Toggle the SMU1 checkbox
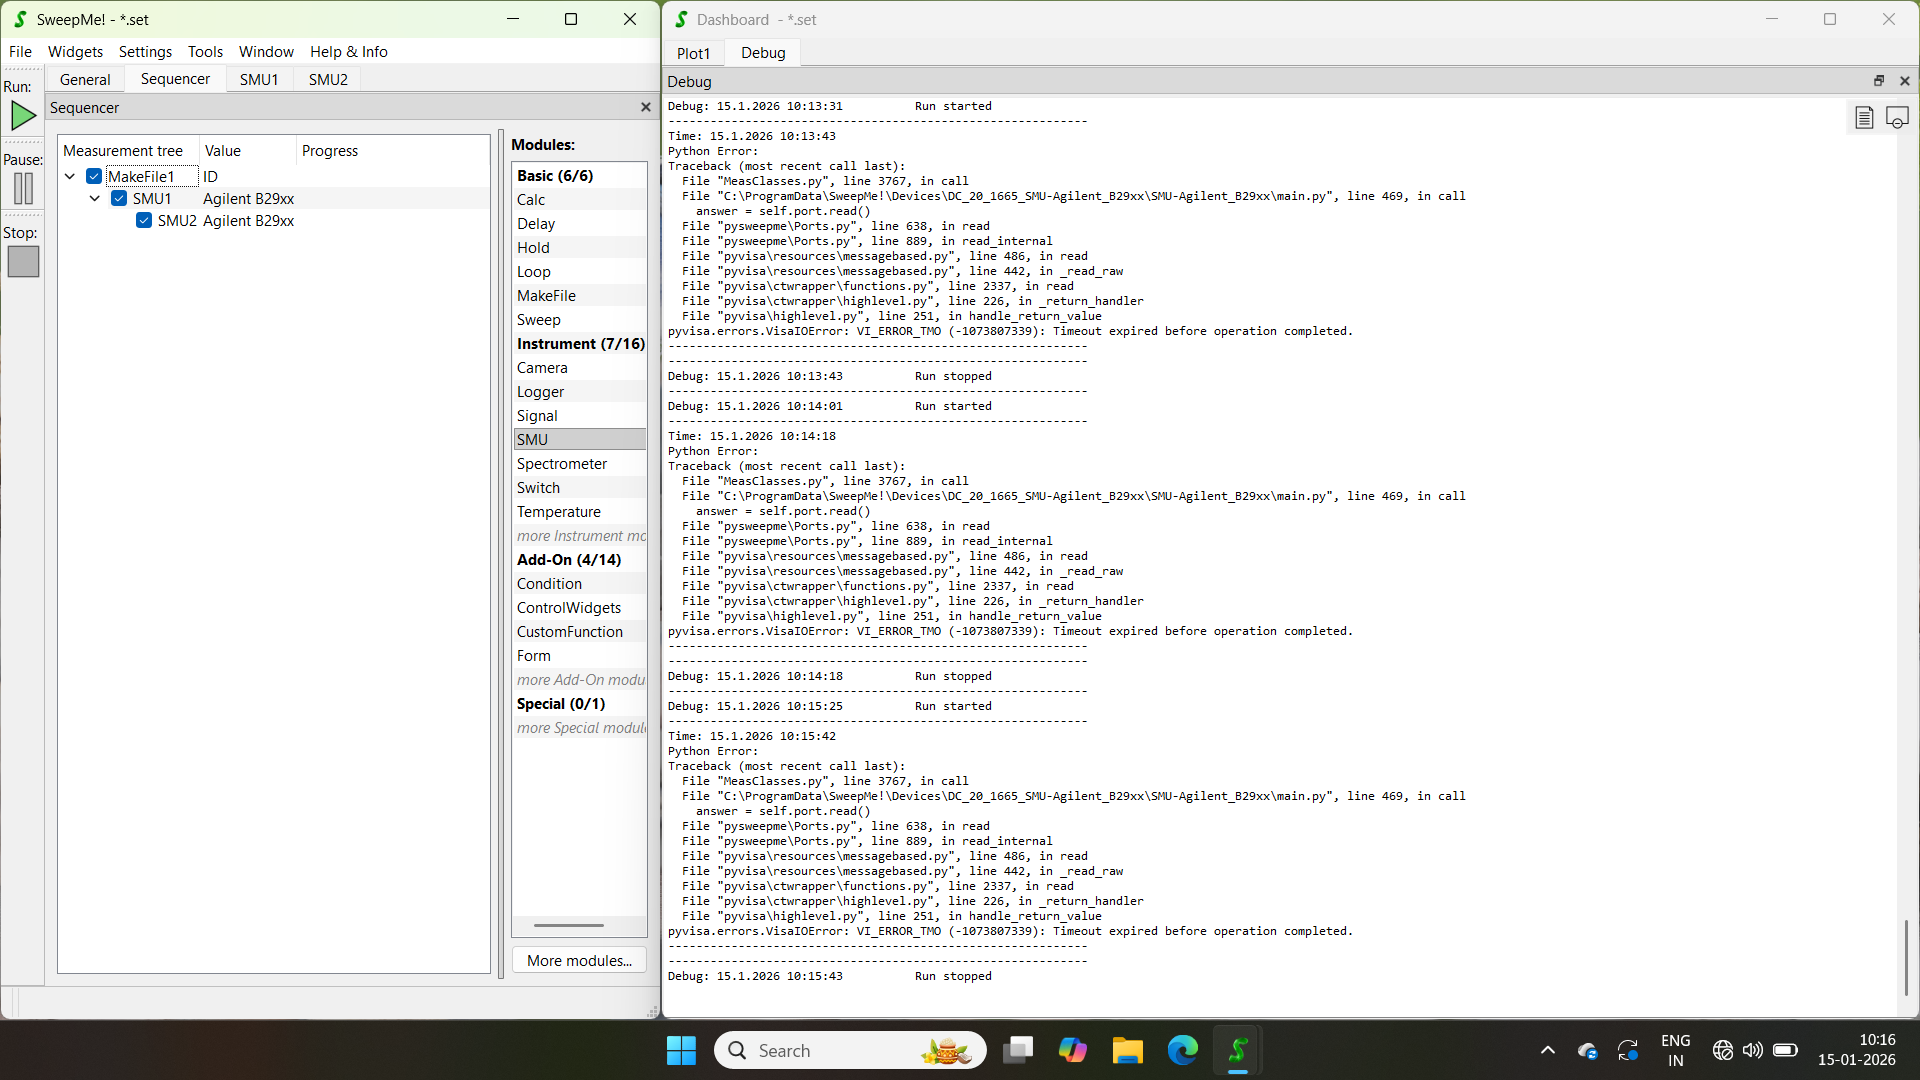The image size is (1920, 1080). (x=119, y=198)
